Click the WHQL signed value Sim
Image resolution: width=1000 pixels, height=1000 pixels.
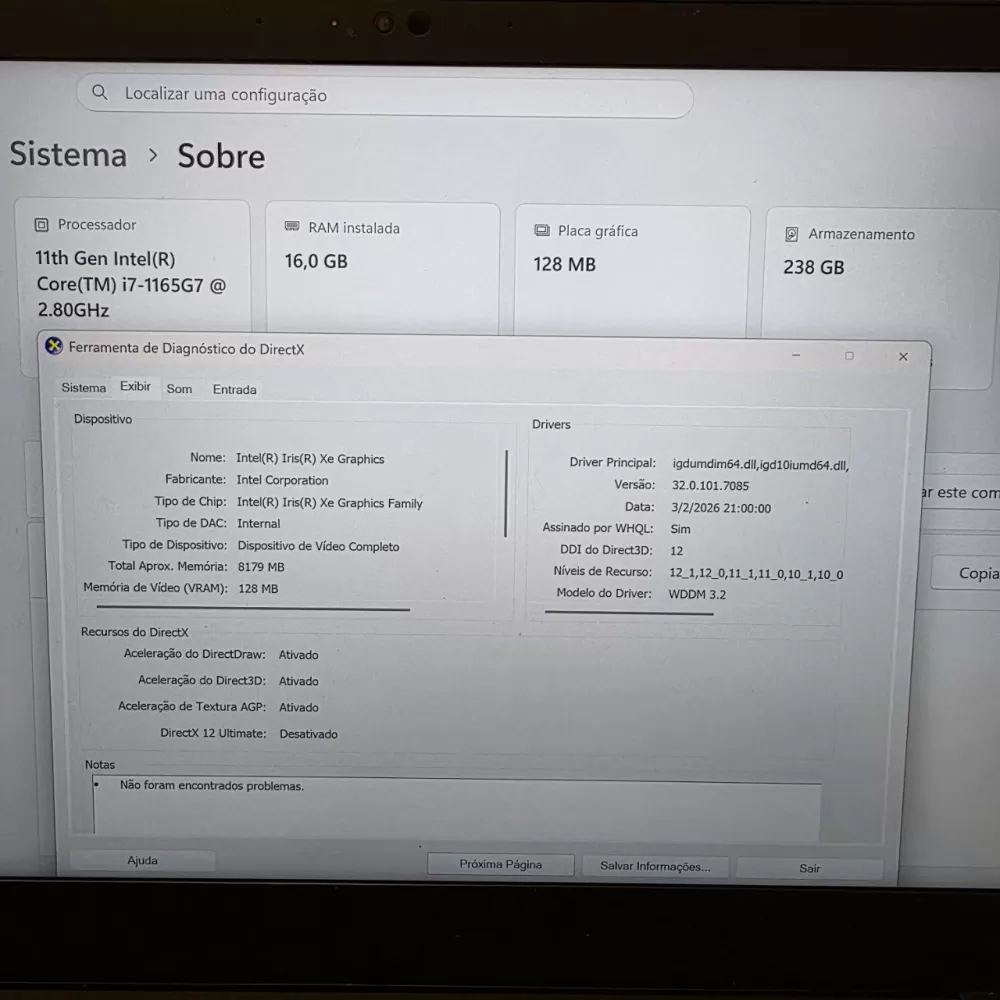pyautogui.click(x=680, y=529)
